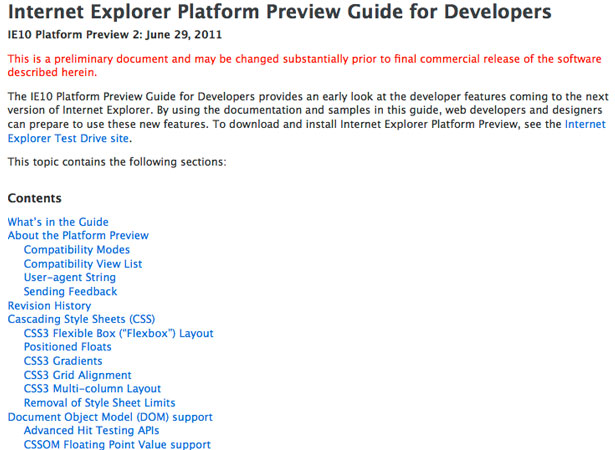The width and height of the screenshot is (615, 450).
Task: Click the page title heading
Action: coord(280,12)
